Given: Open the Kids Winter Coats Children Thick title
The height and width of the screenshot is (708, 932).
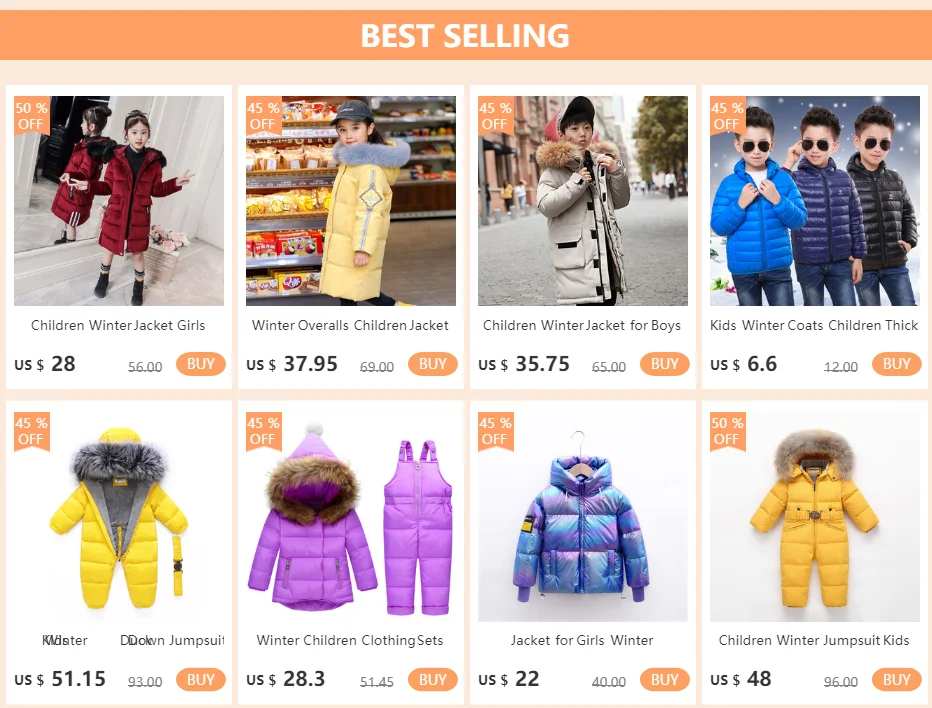Looking at the screenshot, I should [814, 325].
